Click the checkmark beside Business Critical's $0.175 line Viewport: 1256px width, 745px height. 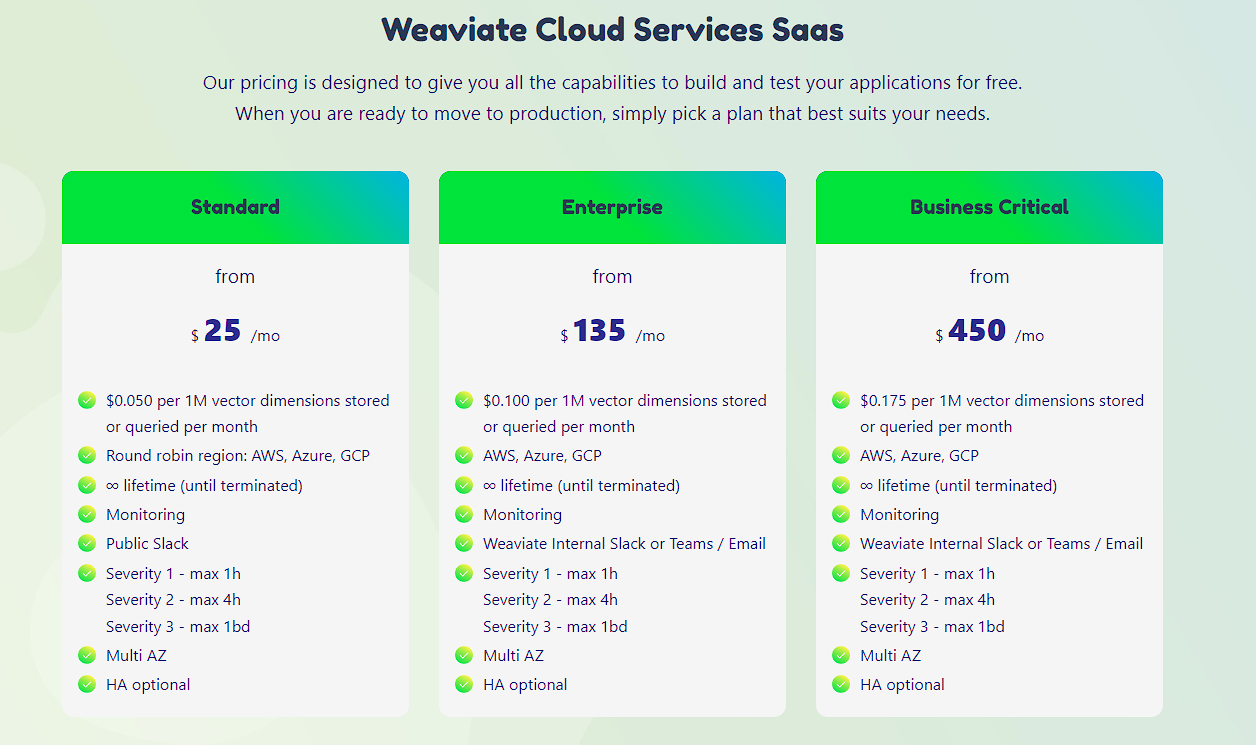(841, 400)
